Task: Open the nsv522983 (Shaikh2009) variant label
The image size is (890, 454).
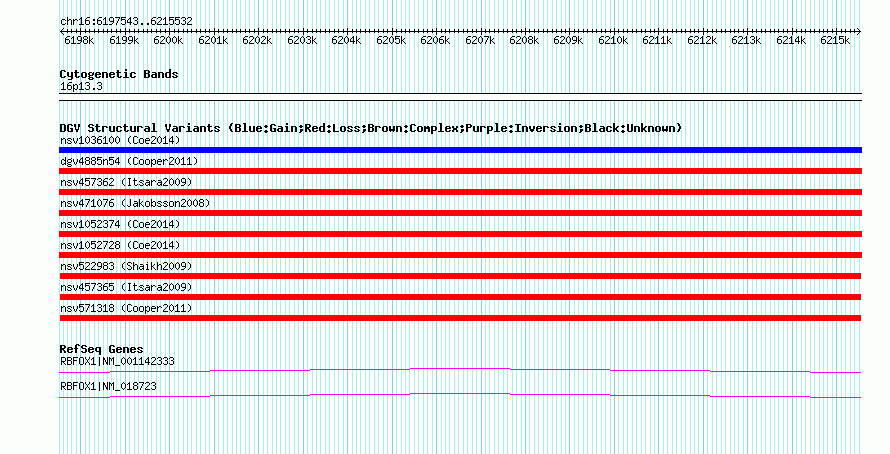Action: tap(126, 266)
